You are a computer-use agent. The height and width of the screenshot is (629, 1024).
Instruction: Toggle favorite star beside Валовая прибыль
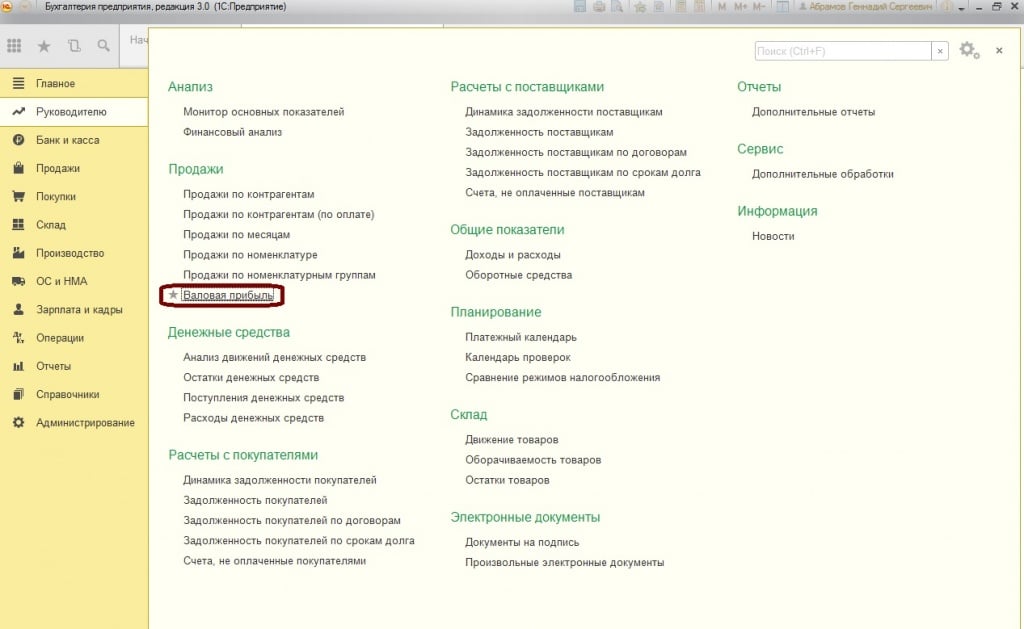coord(173,296)
